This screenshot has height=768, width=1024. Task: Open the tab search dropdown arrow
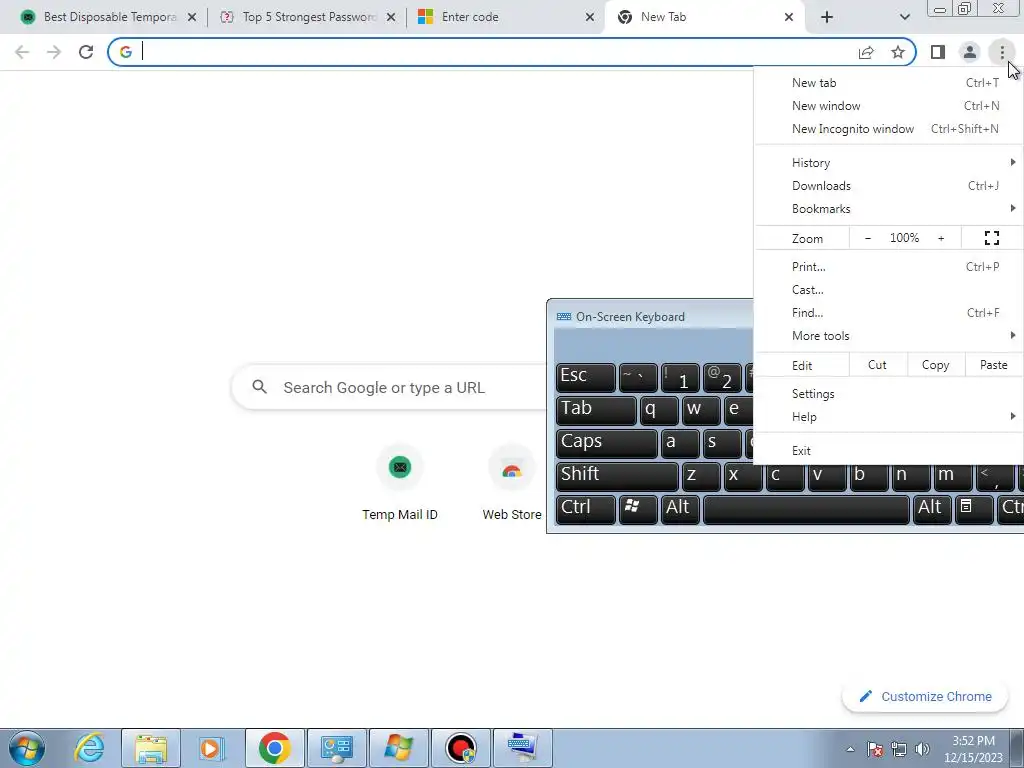point(904,18)
